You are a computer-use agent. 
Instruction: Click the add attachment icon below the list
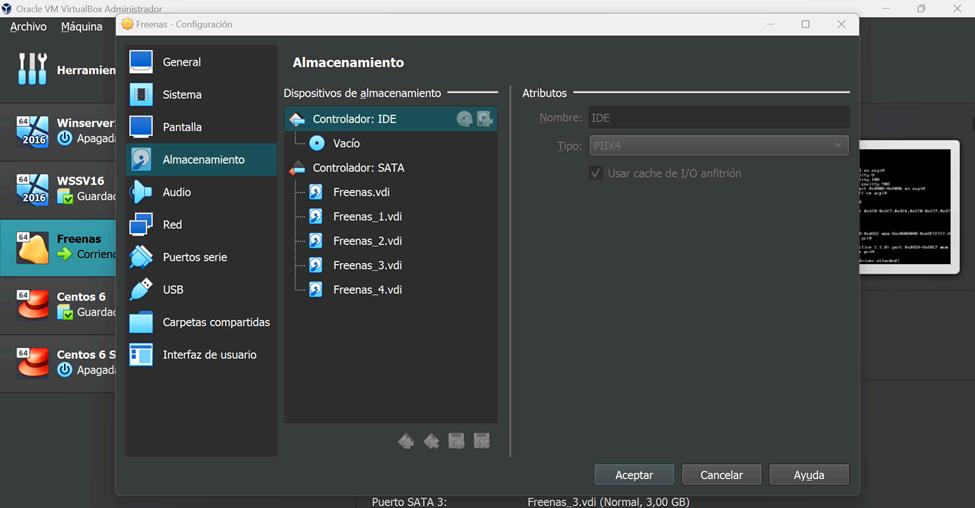click(x=456, y=441)
